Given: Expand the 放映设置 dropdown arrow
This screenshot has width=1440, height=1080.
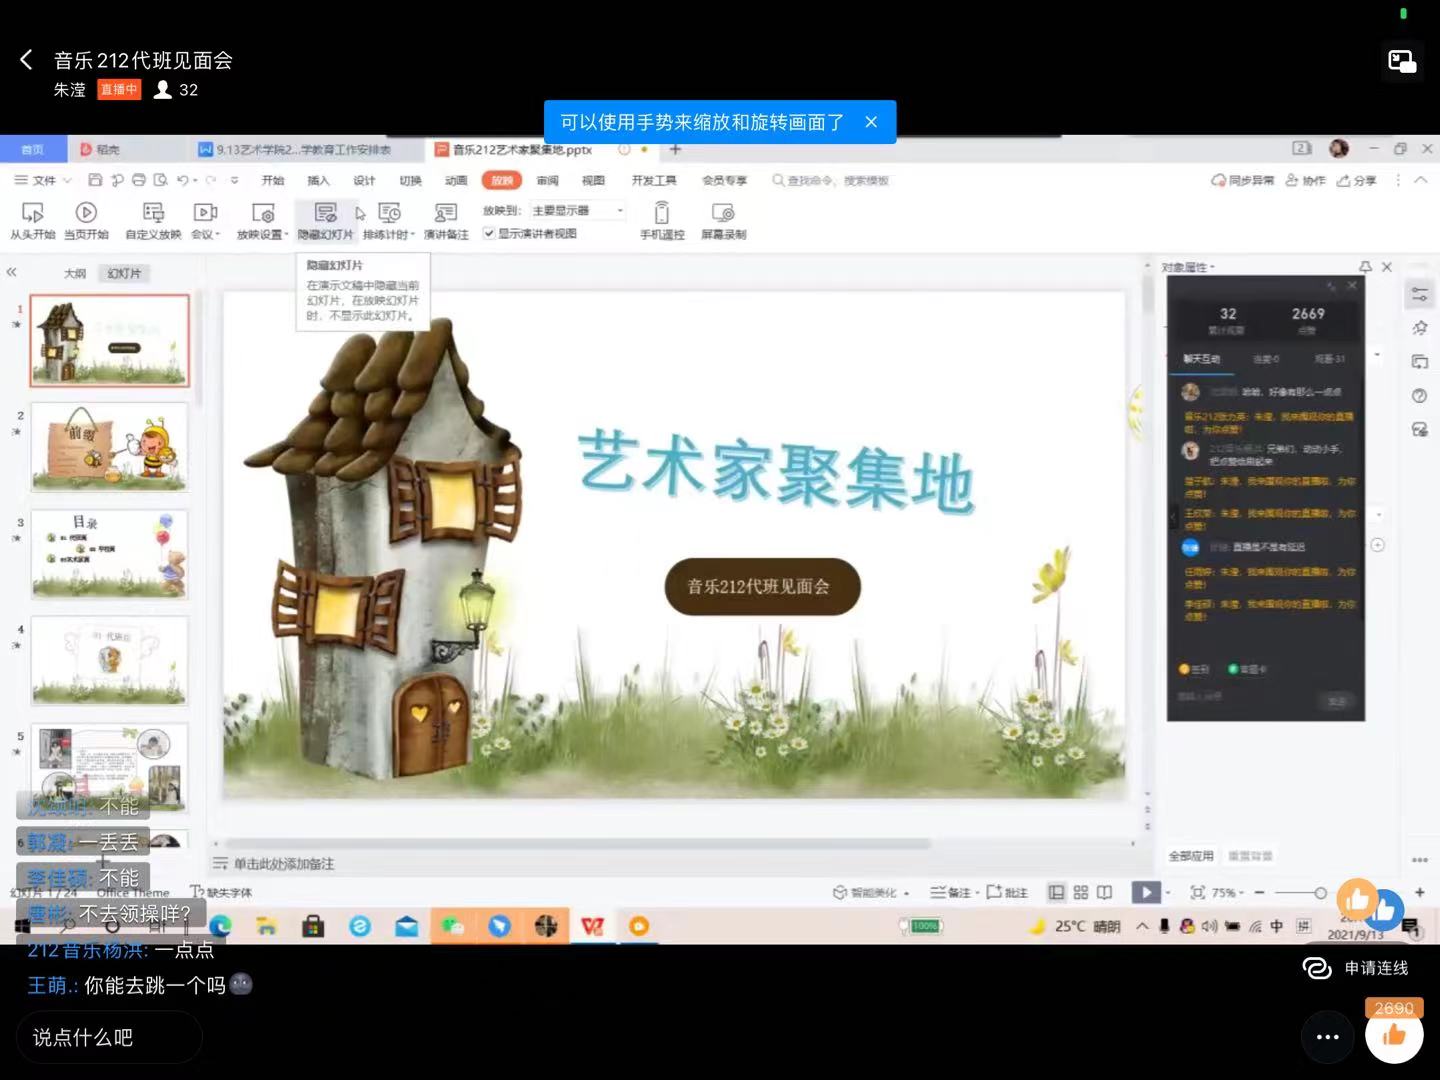Looking at the screenshot, I should pyautogui.click(x=286, y=235).
